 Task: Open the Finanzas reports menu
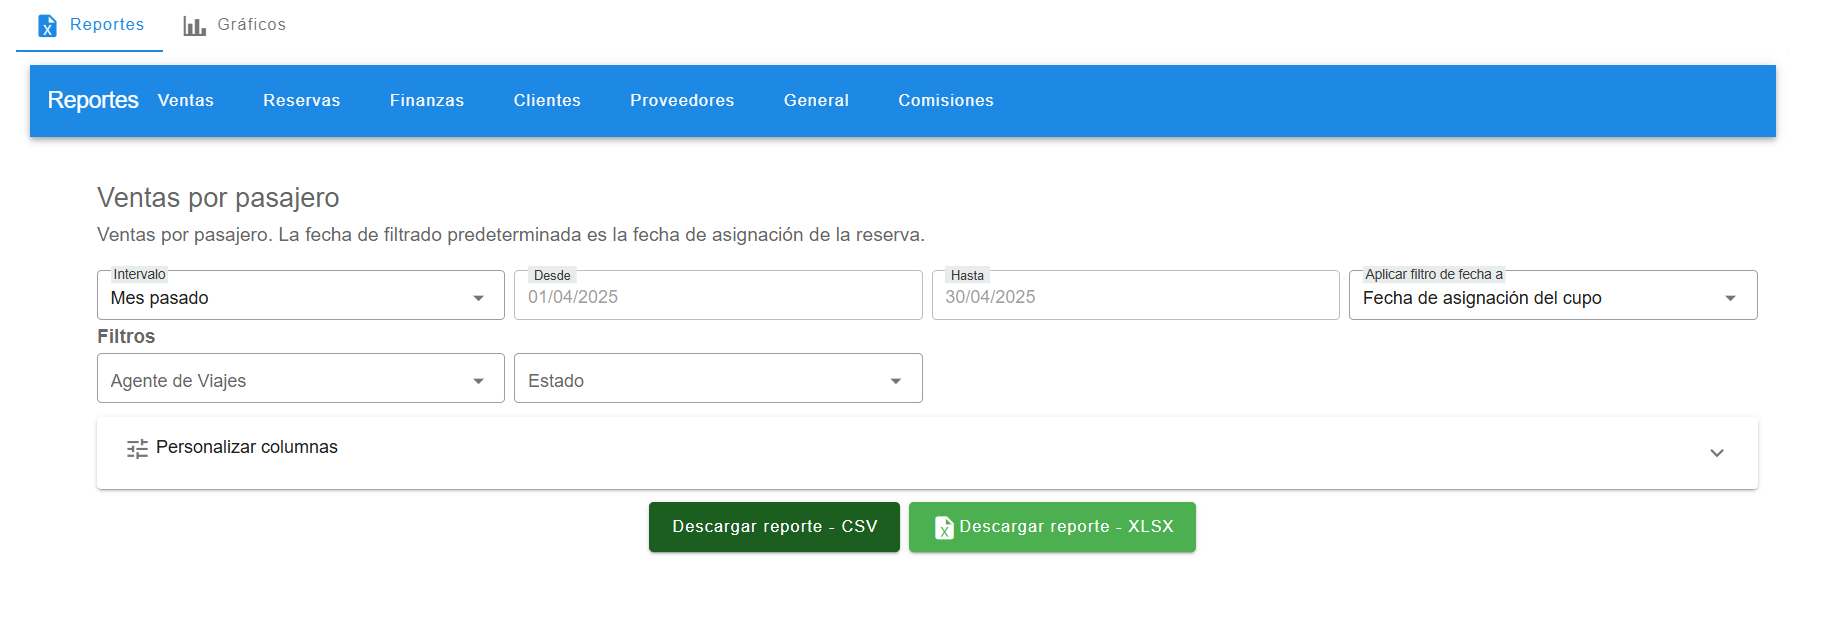point(426,101)
